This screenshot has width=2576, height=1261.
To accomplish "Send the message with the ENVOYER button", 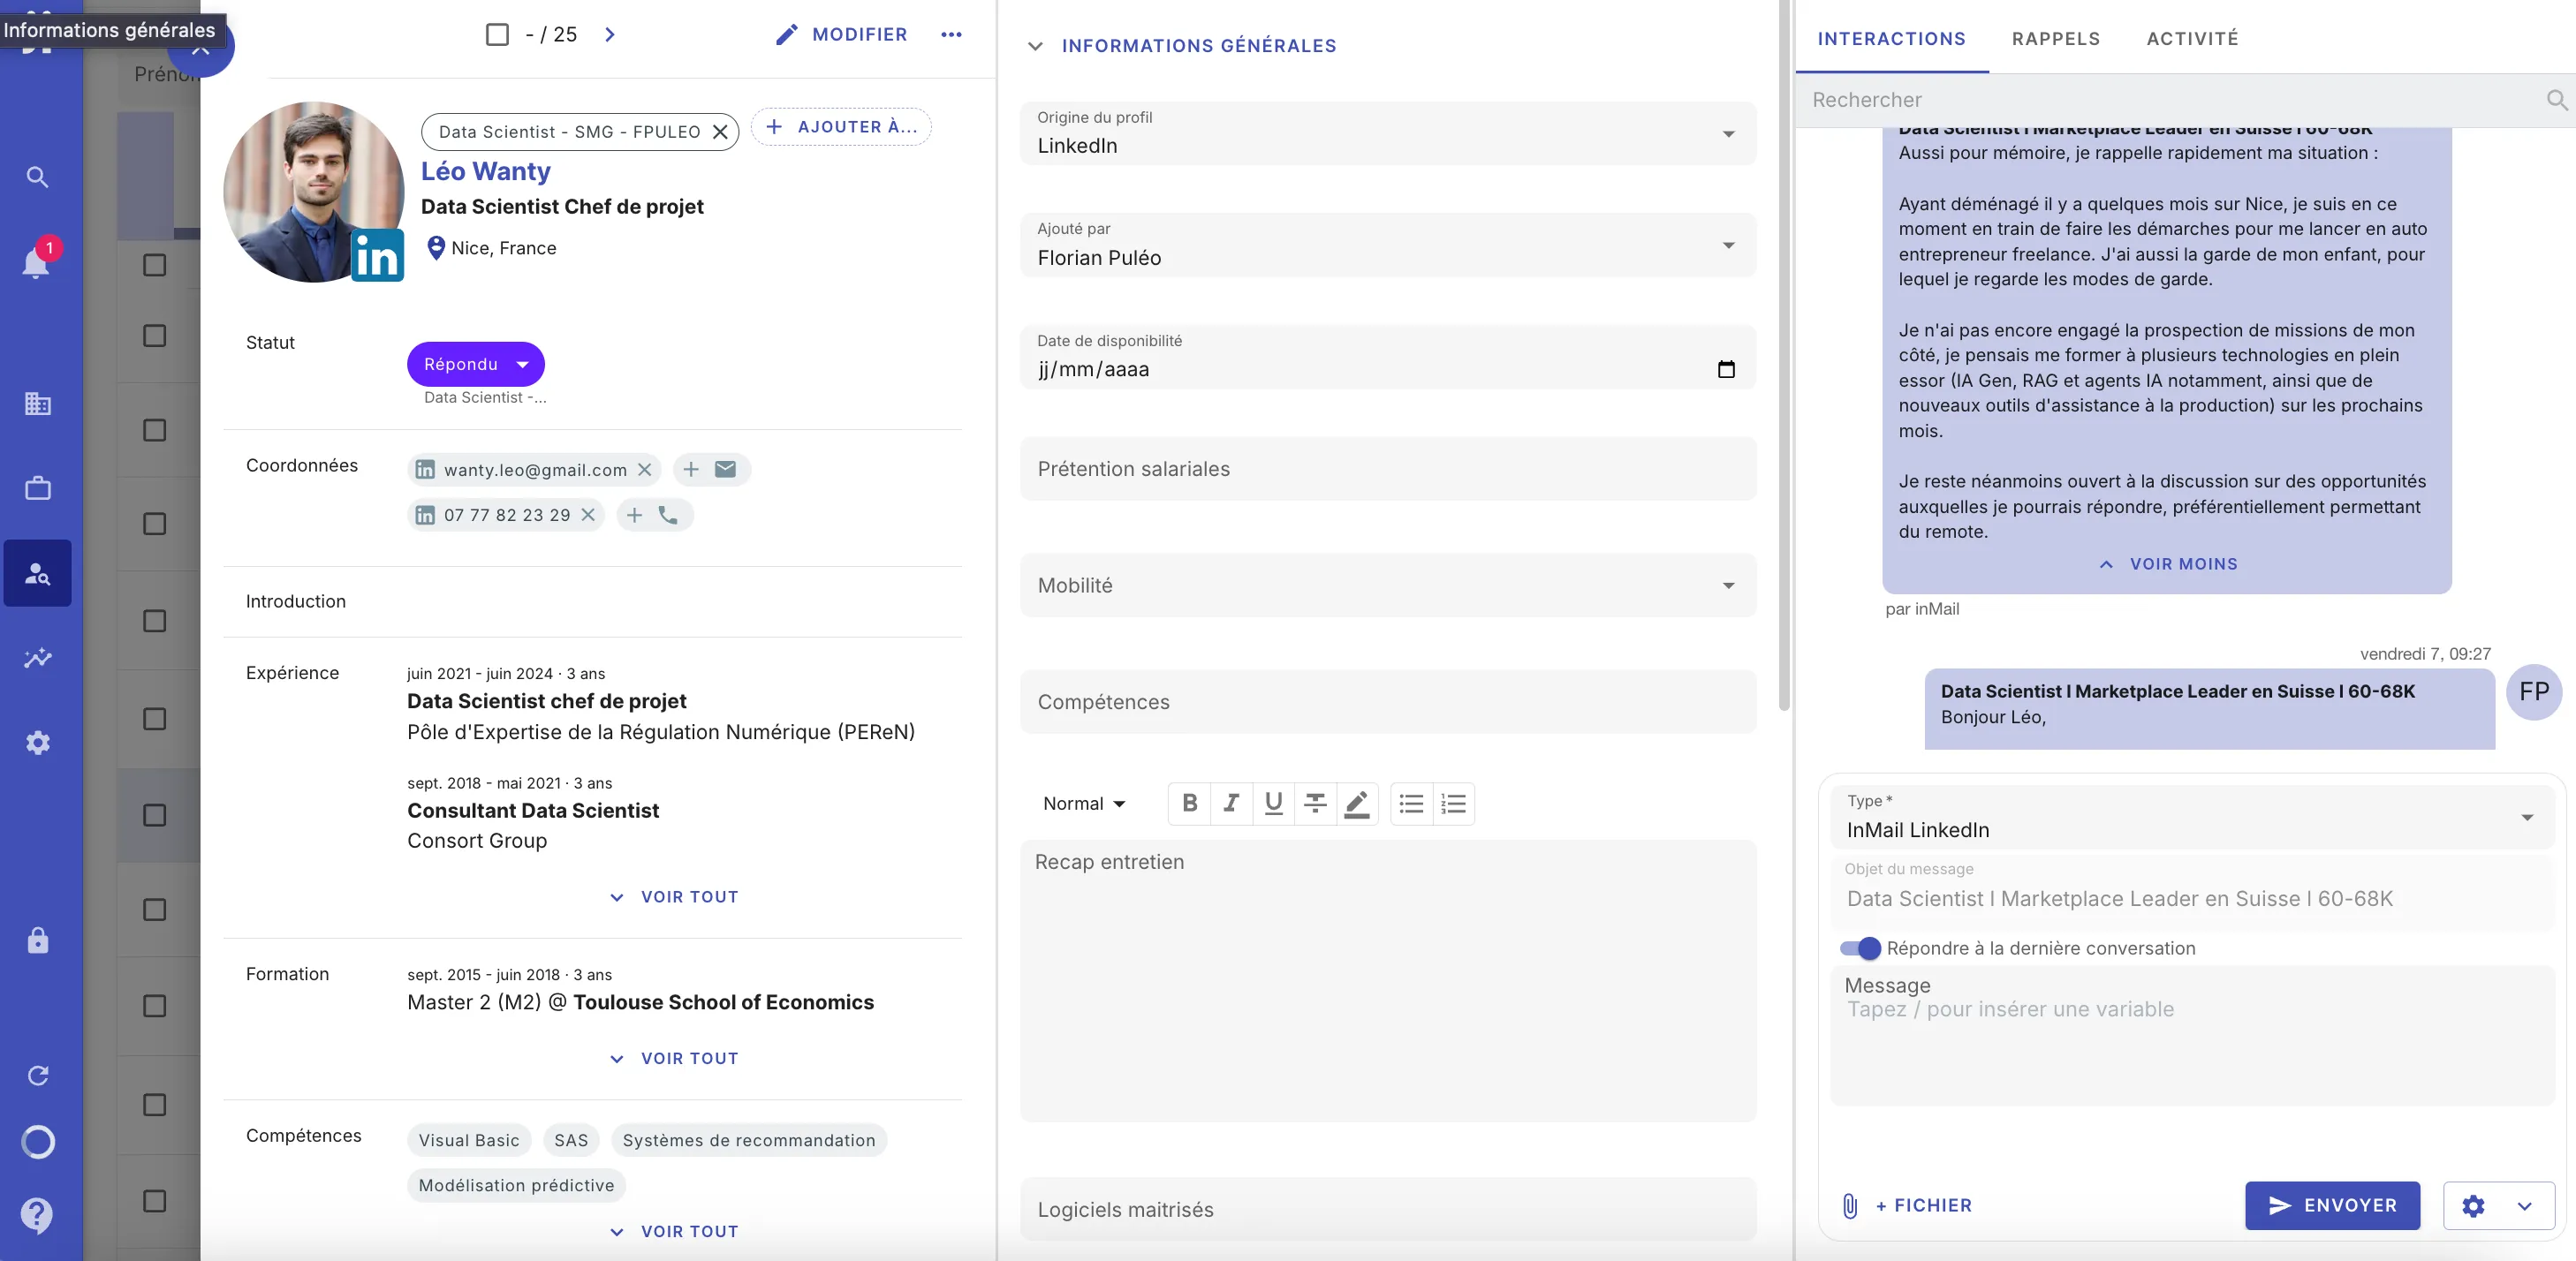I will pos(2331,1205).
